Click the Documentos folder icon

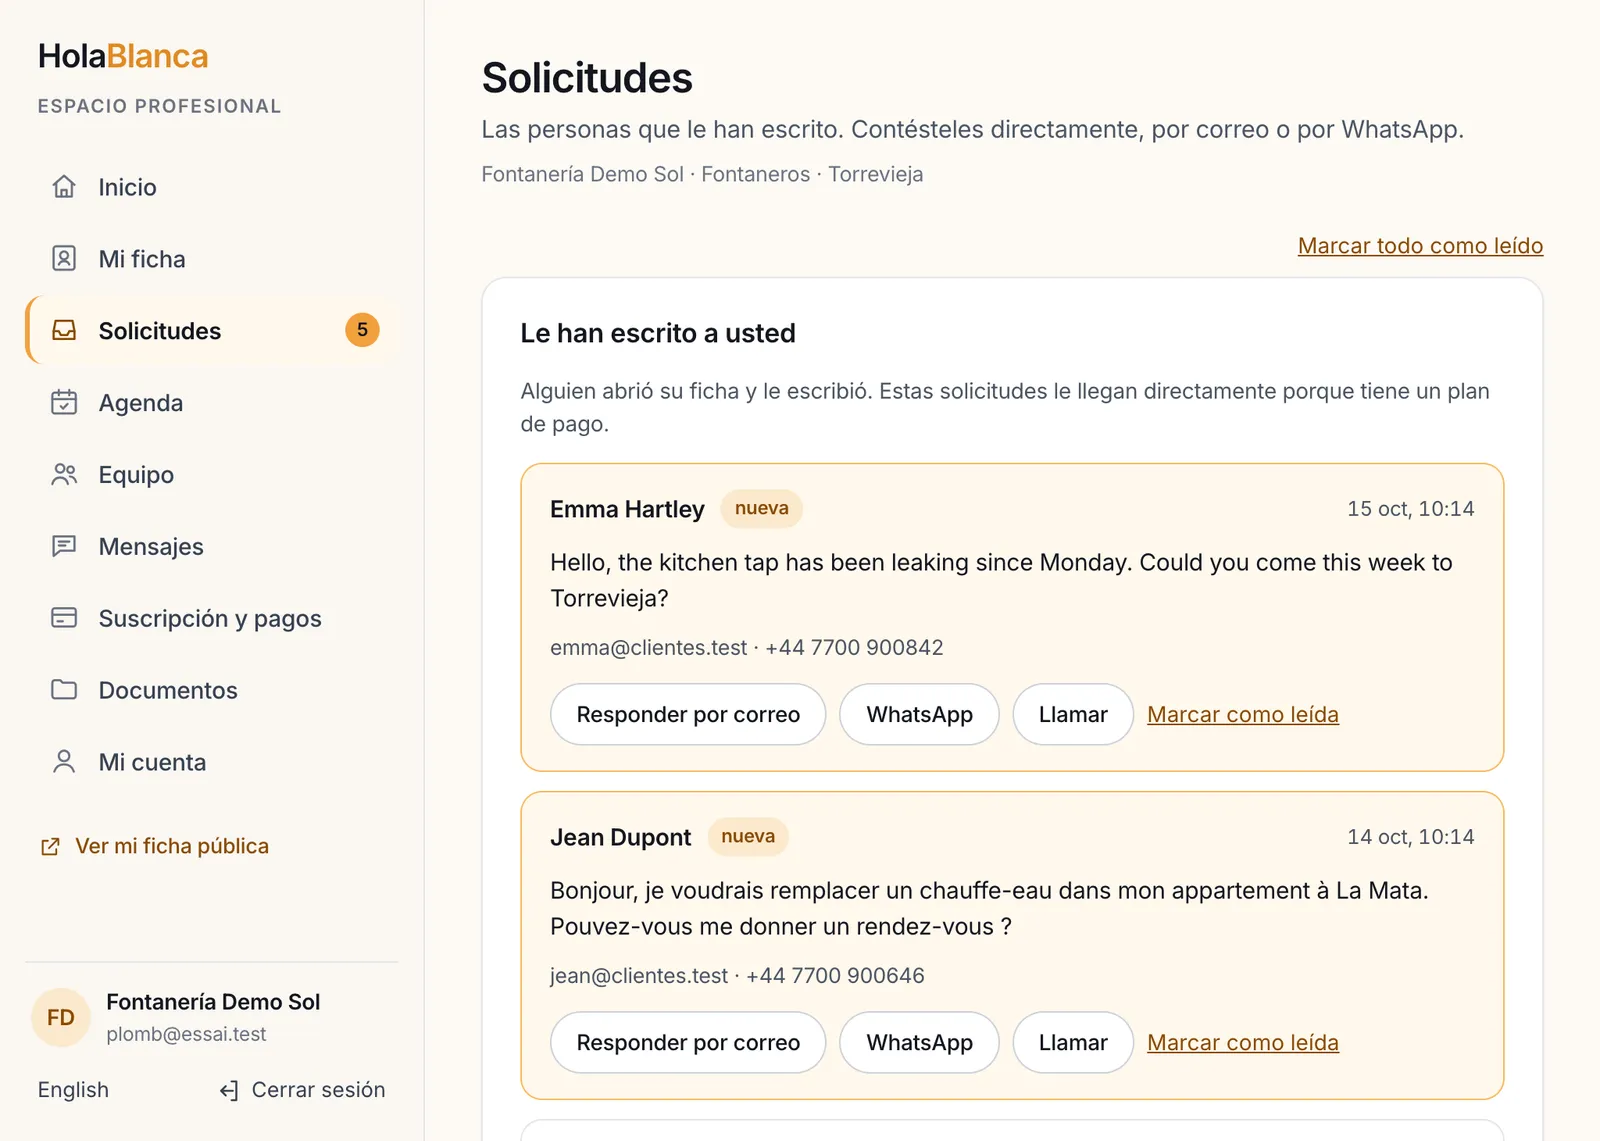[64, 690]
